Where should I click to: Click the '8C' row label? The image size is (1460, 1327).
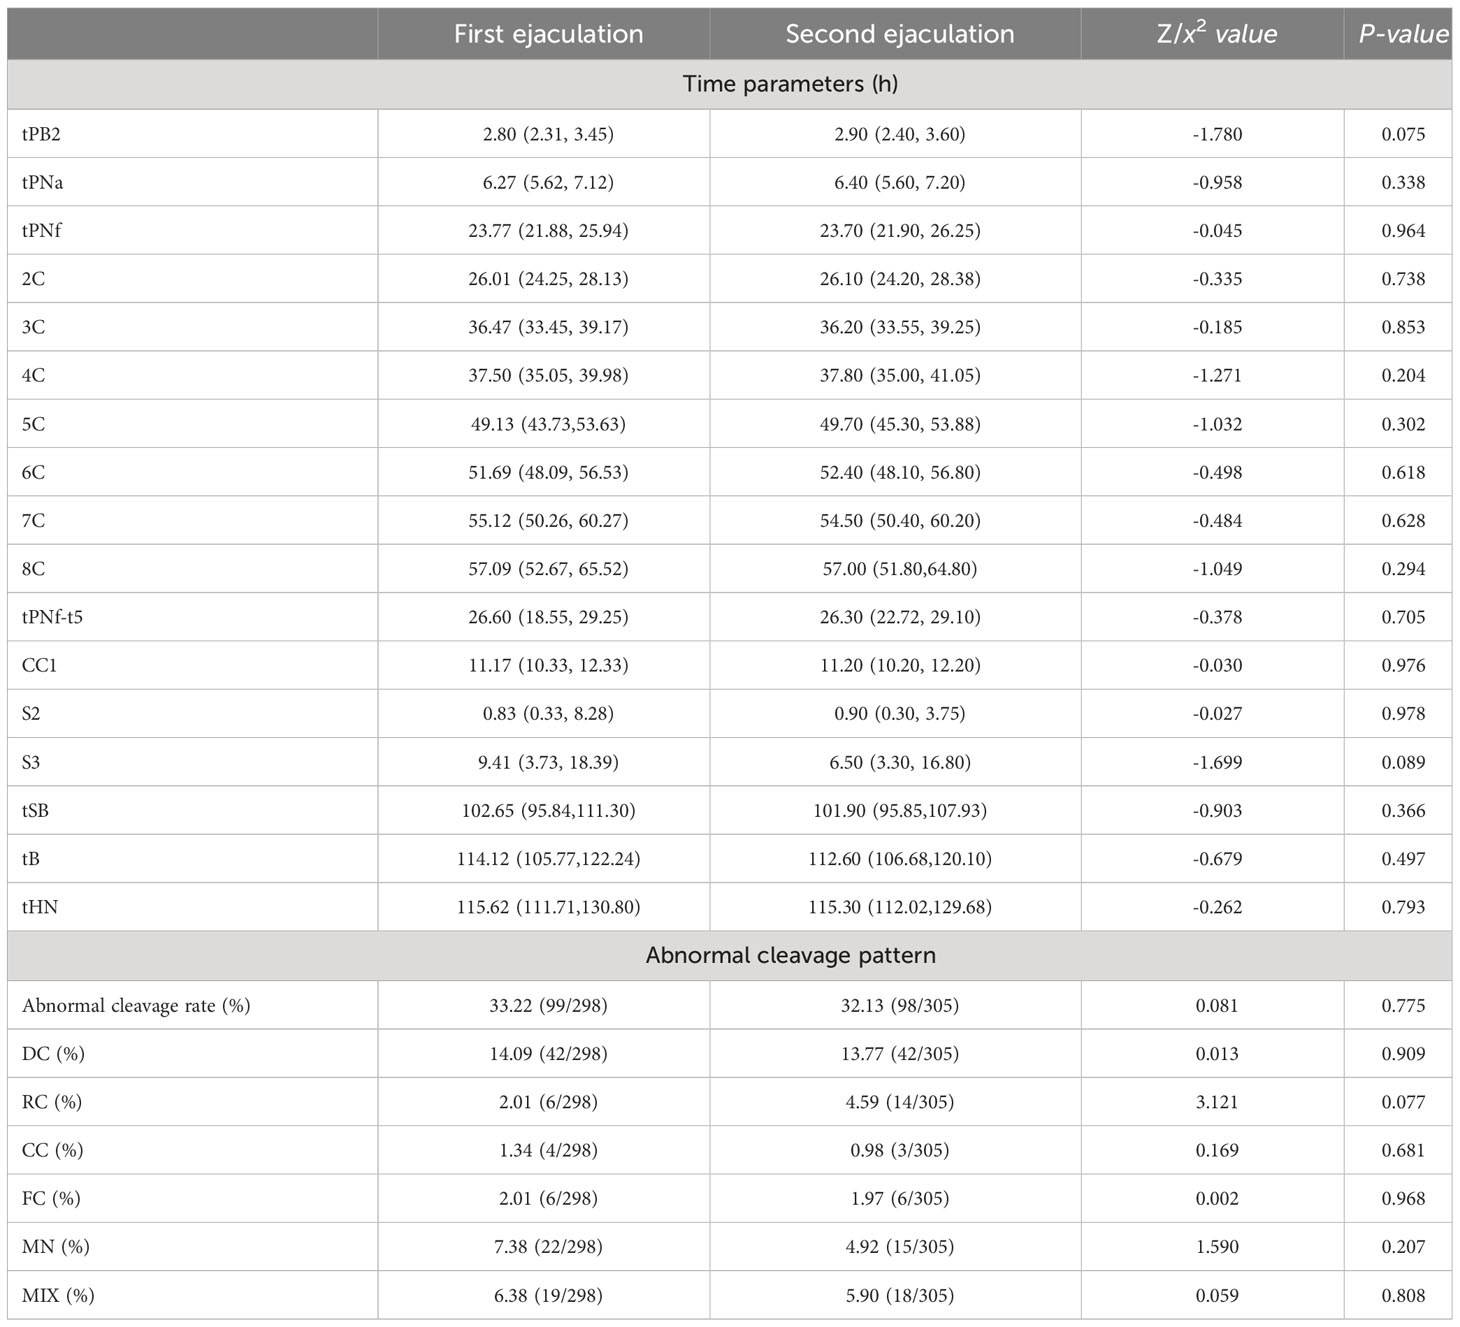tap(33, 569)
